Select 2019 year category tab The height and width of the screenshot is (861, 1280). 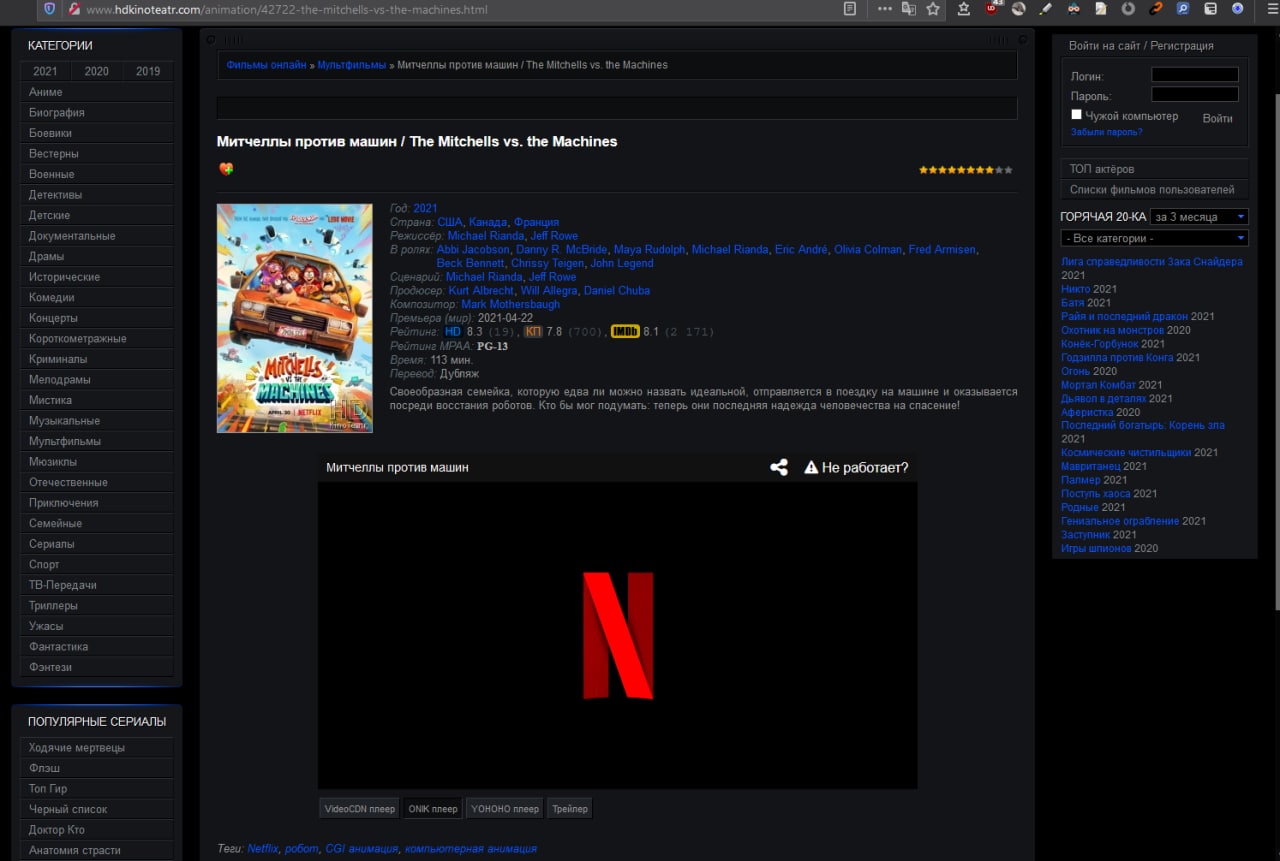point(148,71)
